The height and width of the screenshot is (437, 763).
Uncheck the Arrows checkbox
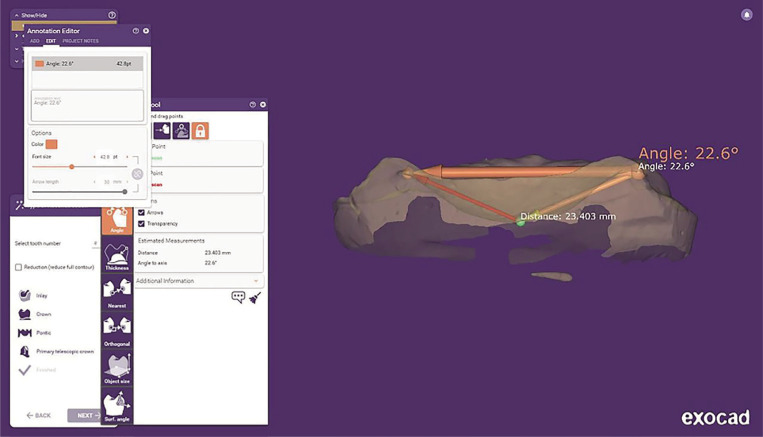(142, 212)
